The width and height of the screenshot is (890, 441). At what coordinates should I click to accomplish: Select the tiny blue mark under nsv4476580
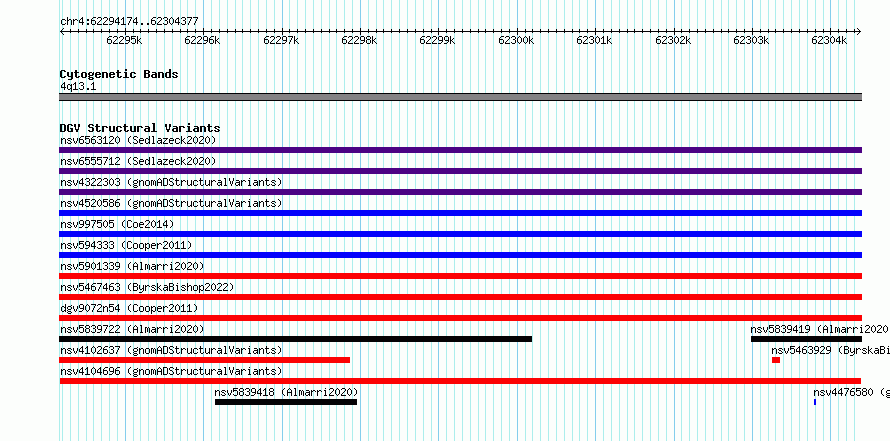[x=815, y=402]
